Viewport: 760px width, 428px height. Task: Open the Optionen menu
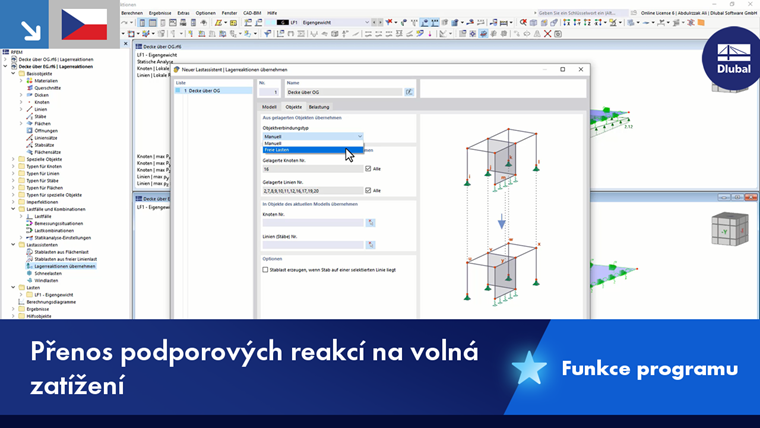(206, 13)
